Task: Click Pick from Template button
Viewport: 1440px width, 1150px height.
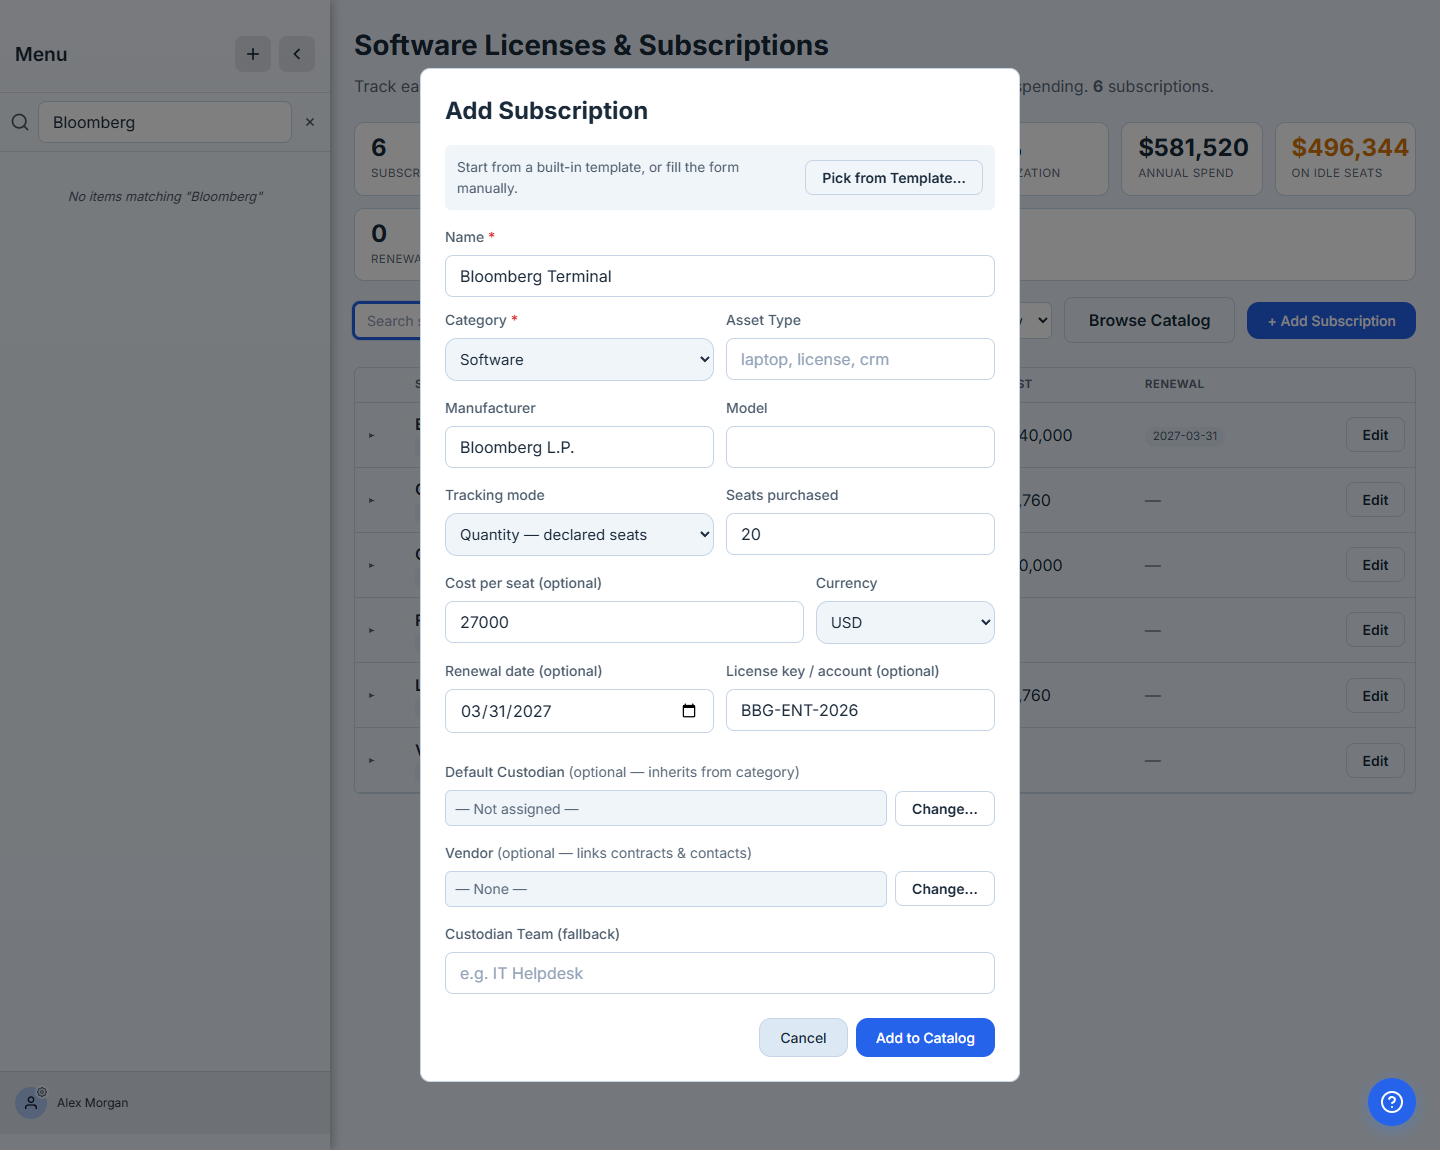Action: pos(894,178)
